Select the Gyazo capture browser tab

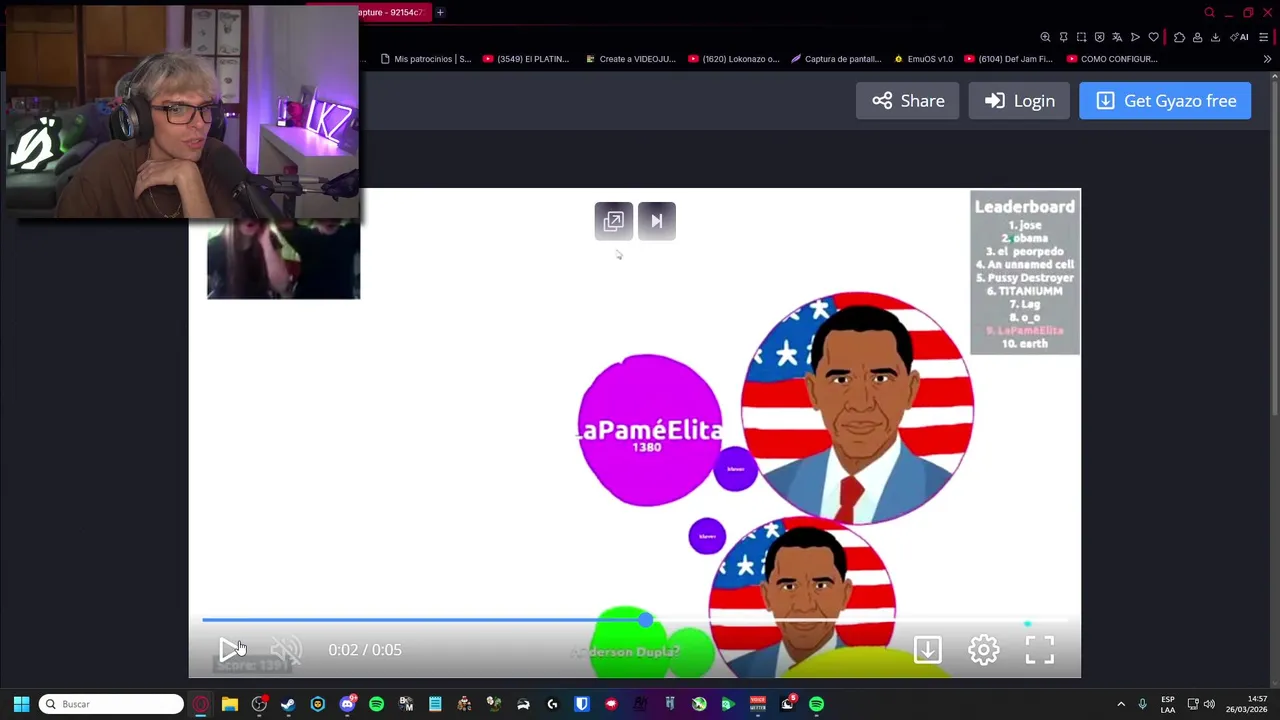tap(393, 12)
